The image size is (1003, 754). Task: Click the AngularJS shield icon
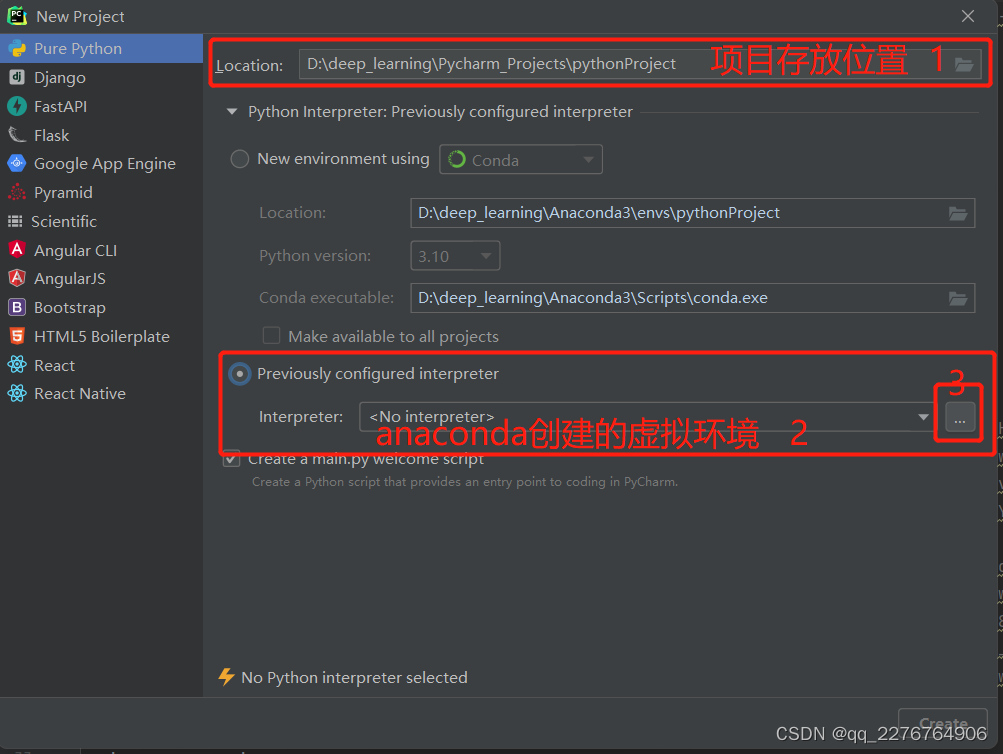17,278
